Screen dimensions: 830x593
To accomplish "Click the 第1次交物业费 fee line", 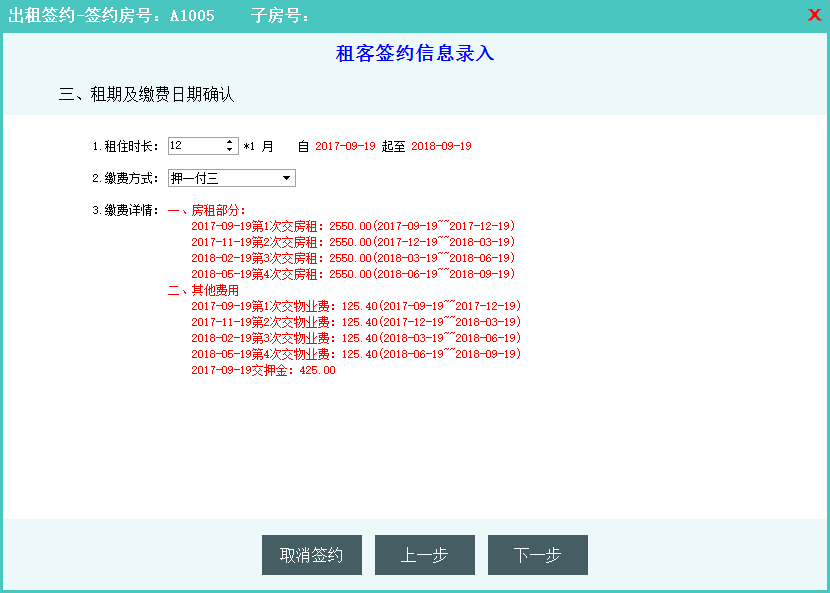I will (x=356, y=306).
